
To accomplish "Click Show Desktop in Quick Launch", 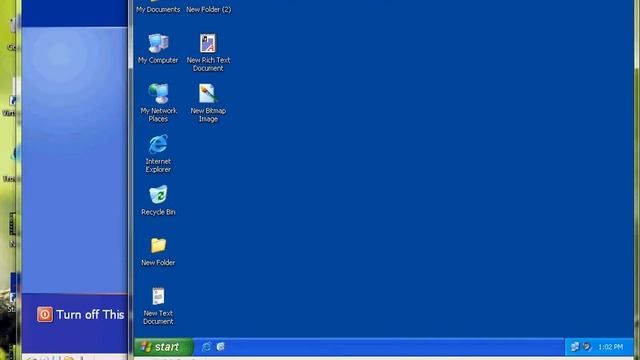I will [220, 347].
